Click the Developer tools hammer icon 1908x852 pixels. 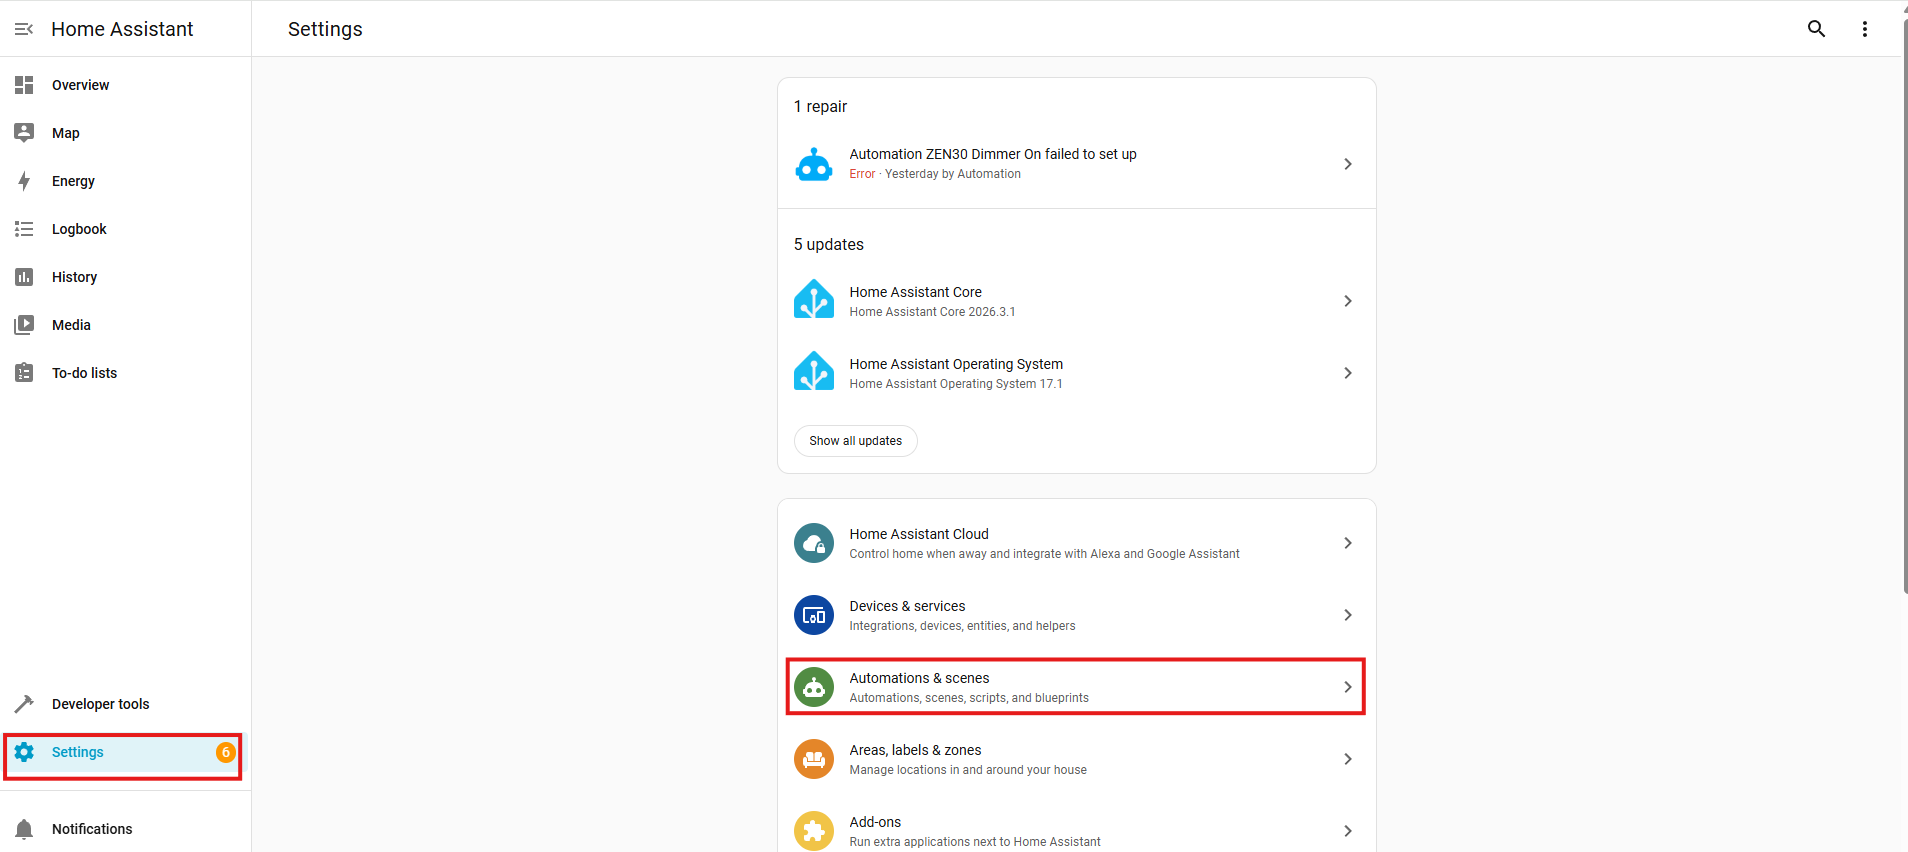[24, 704]
